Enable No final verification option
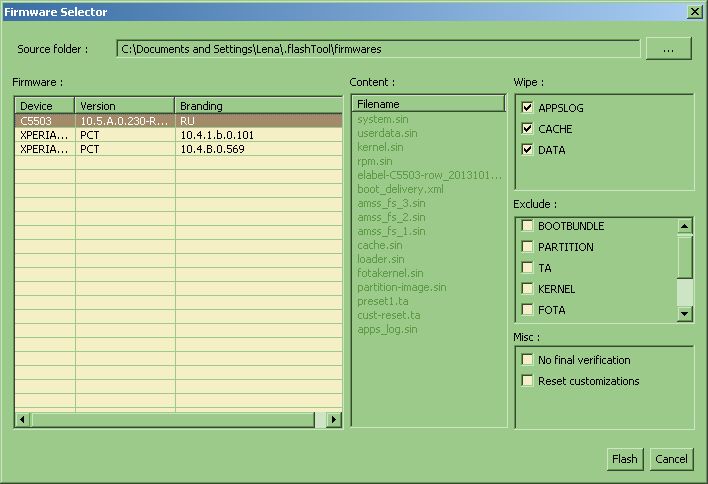708x484 pixels. [527, 360]
